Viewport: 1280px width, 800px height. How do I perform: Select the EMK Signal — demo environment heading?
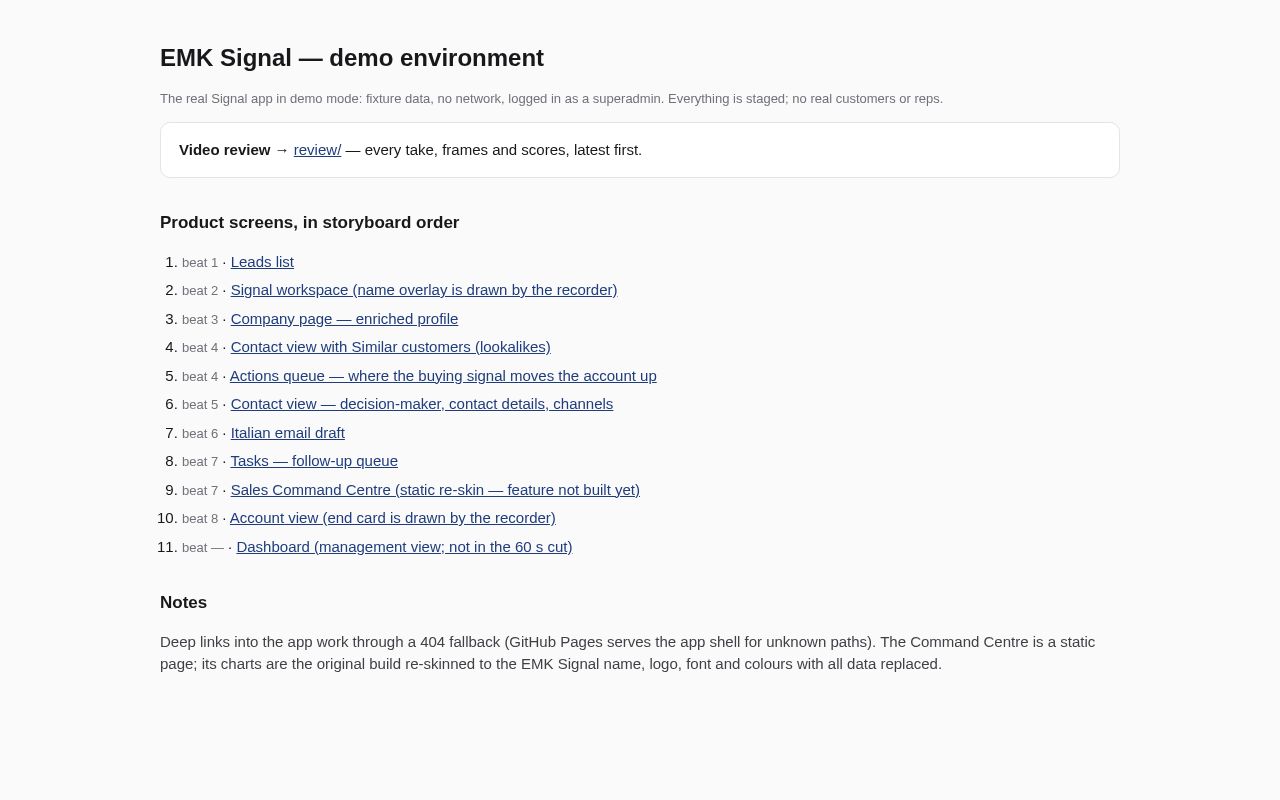pos(352,58)
